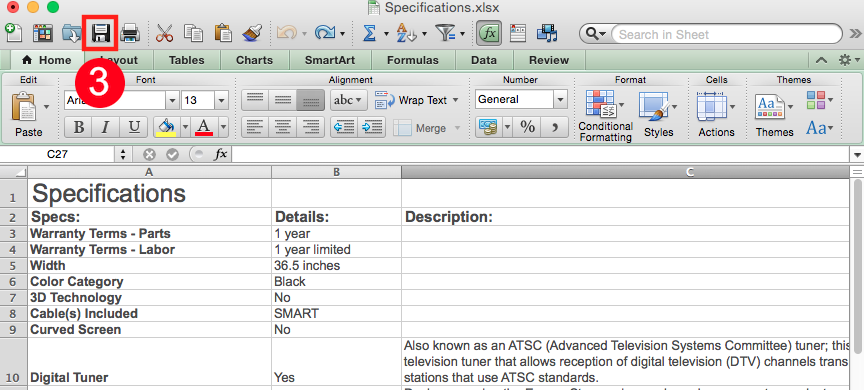Activate the Format painter brush

point(252,34)
